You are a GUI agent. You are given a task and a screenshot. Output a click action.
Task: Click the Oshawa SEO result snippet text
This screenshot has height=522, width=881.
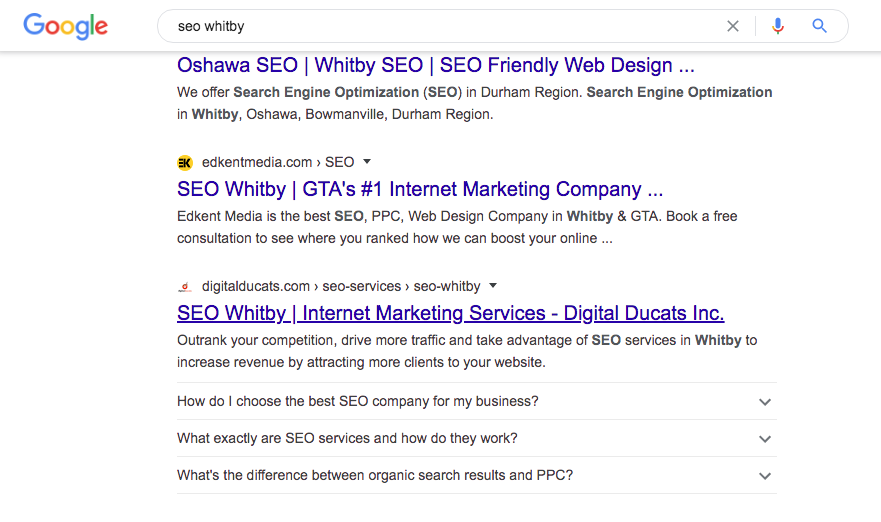click(x=474, y=103)
